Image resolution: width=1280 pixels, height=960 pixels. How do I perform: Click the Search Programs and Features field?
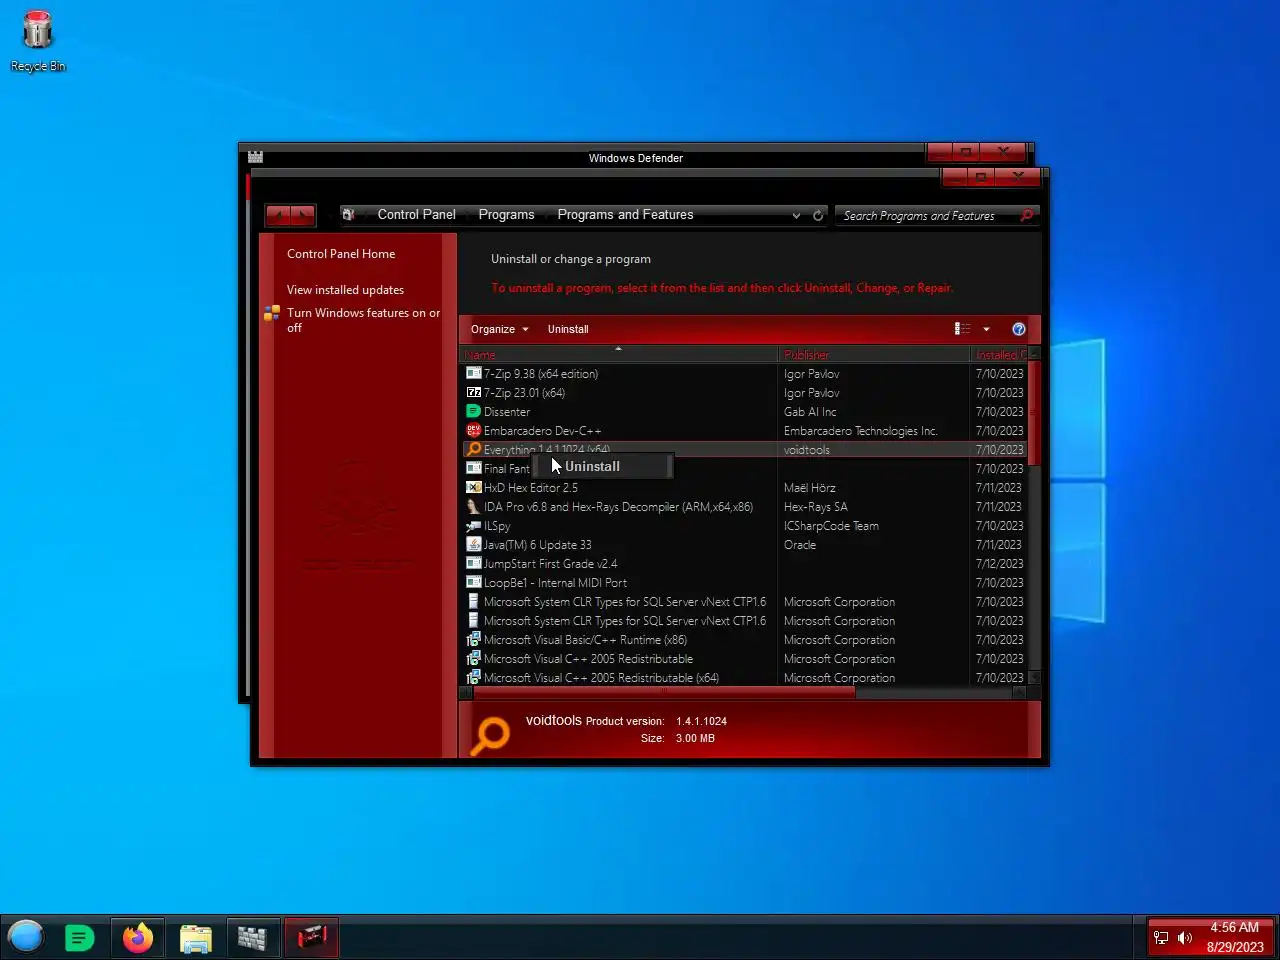tap(928, 215)
